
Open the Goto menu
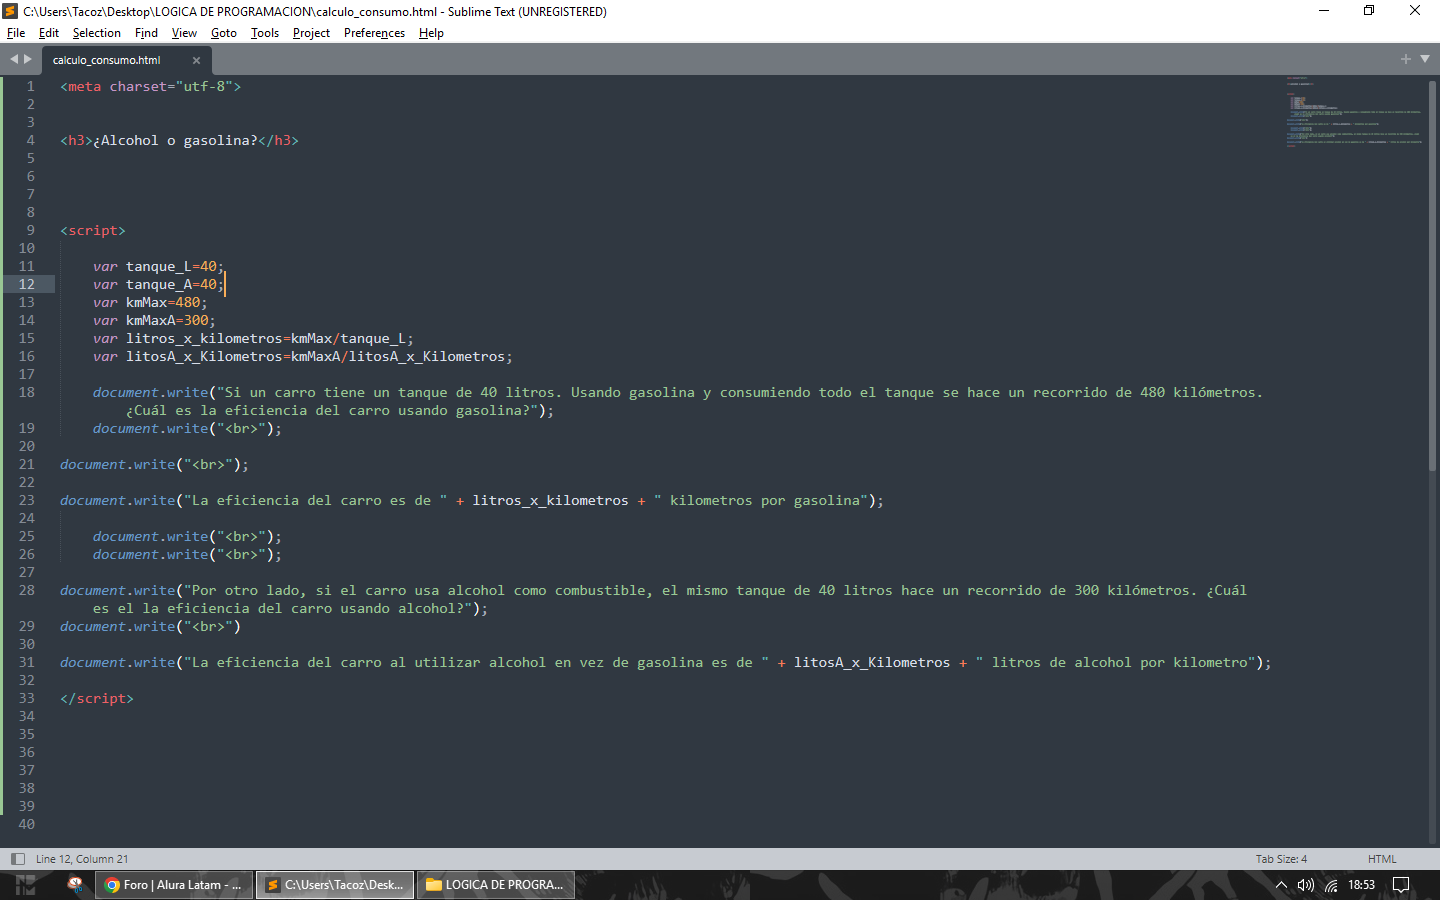(224, 33)
